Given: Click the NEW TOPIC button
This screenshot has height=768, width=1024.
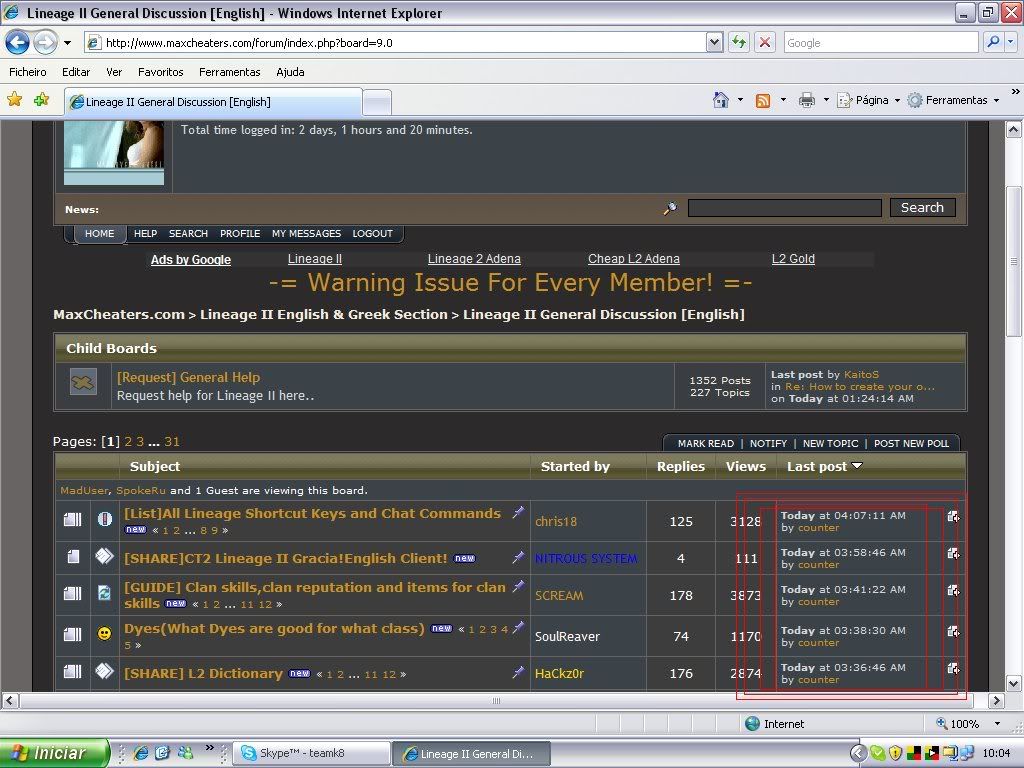Looking at the screenshot, I should coord(830,443).
